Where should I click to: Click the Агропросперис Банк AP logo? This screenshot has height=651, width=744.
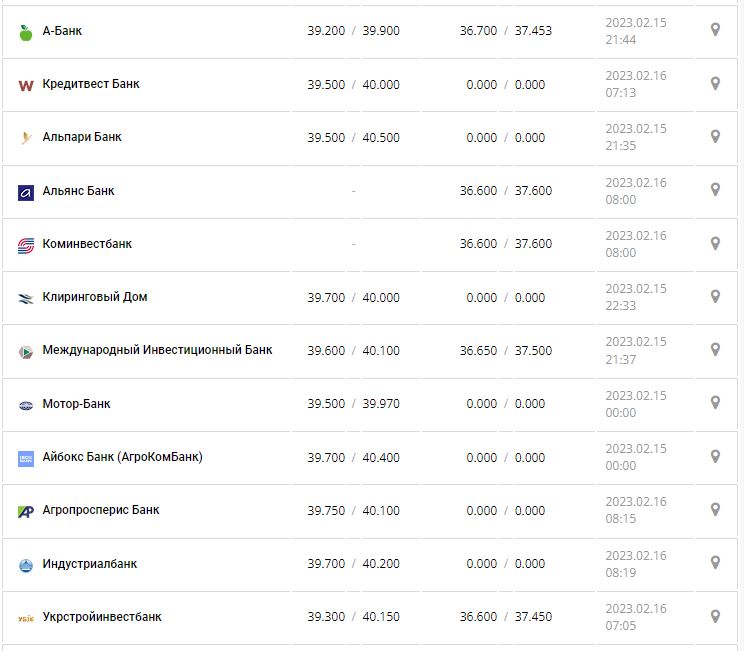[26, 511]
